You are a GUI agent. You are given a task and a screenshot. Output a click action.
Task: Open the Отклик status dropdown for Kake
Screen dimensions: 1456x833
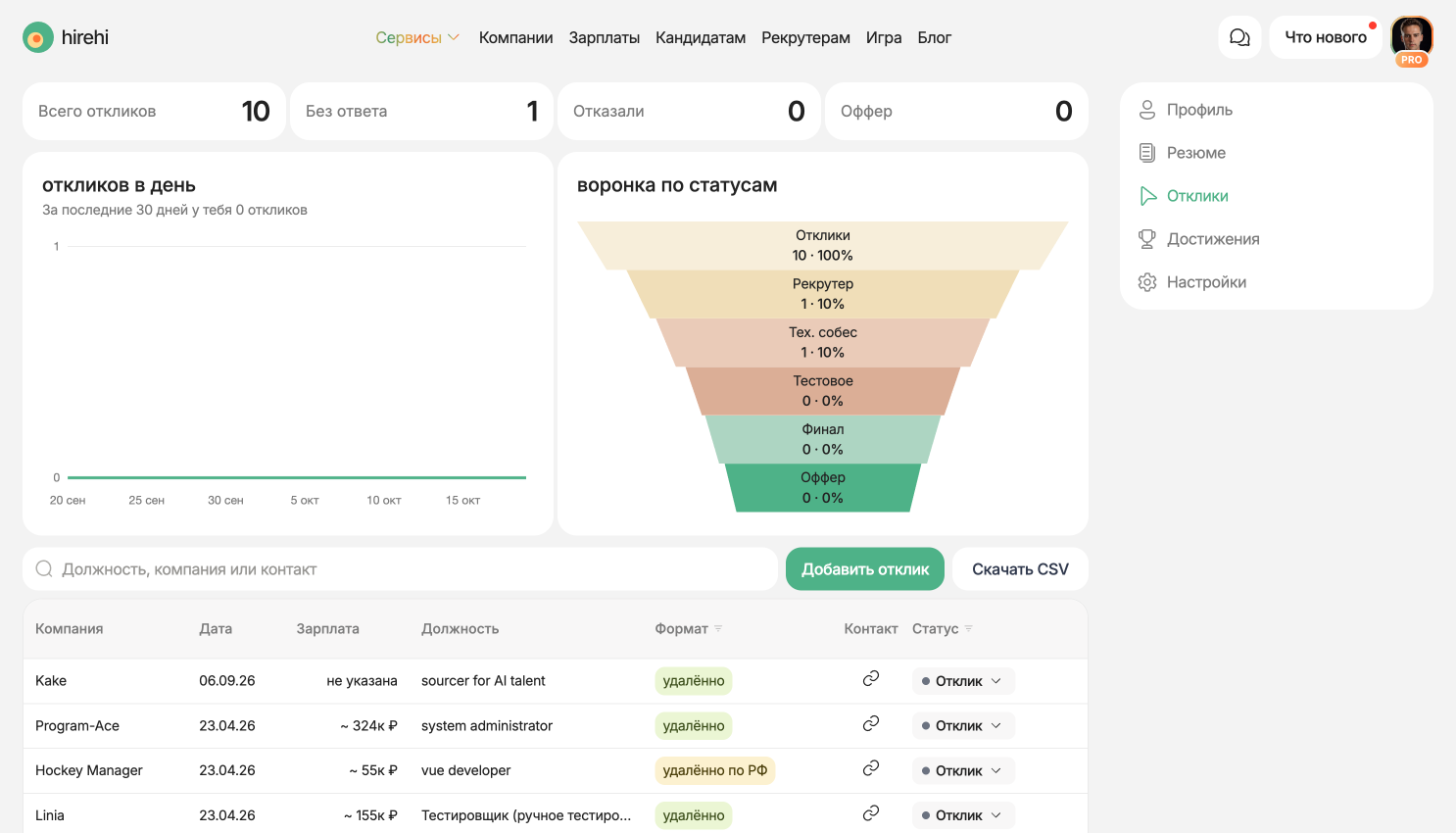pos(963,681)
